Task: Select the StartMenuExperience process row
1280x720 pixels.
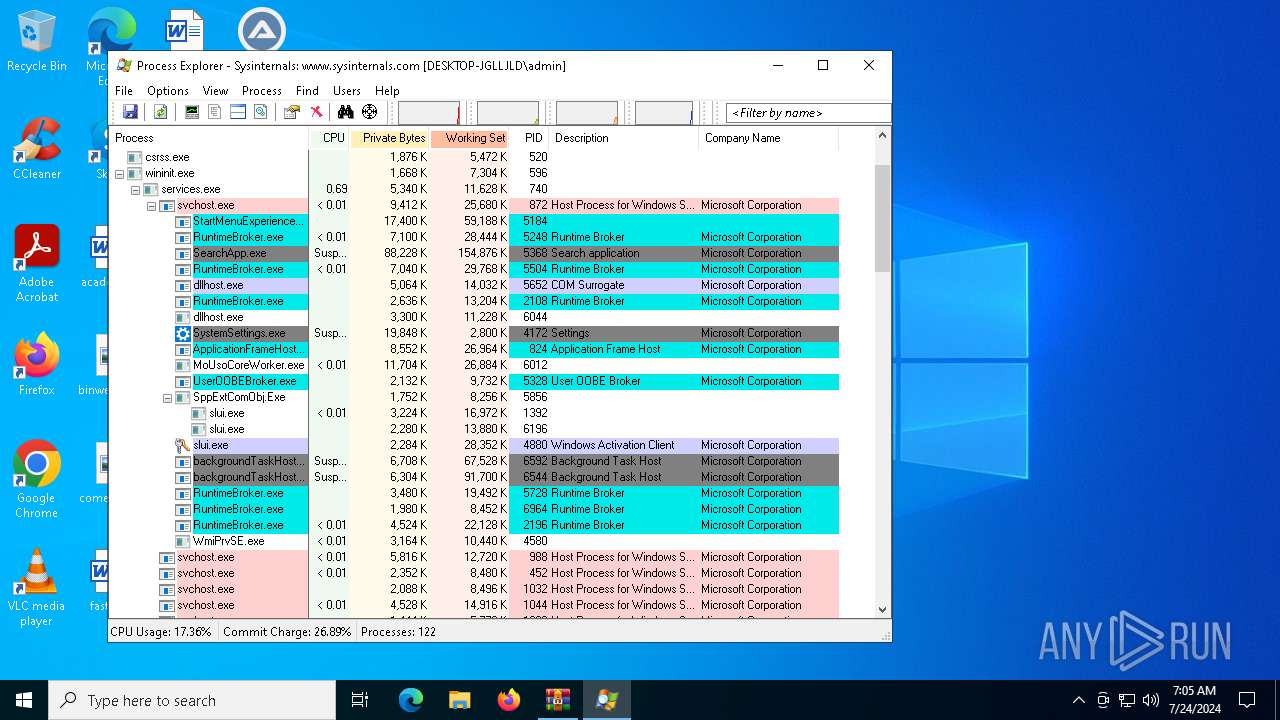Action: point(474,221)
